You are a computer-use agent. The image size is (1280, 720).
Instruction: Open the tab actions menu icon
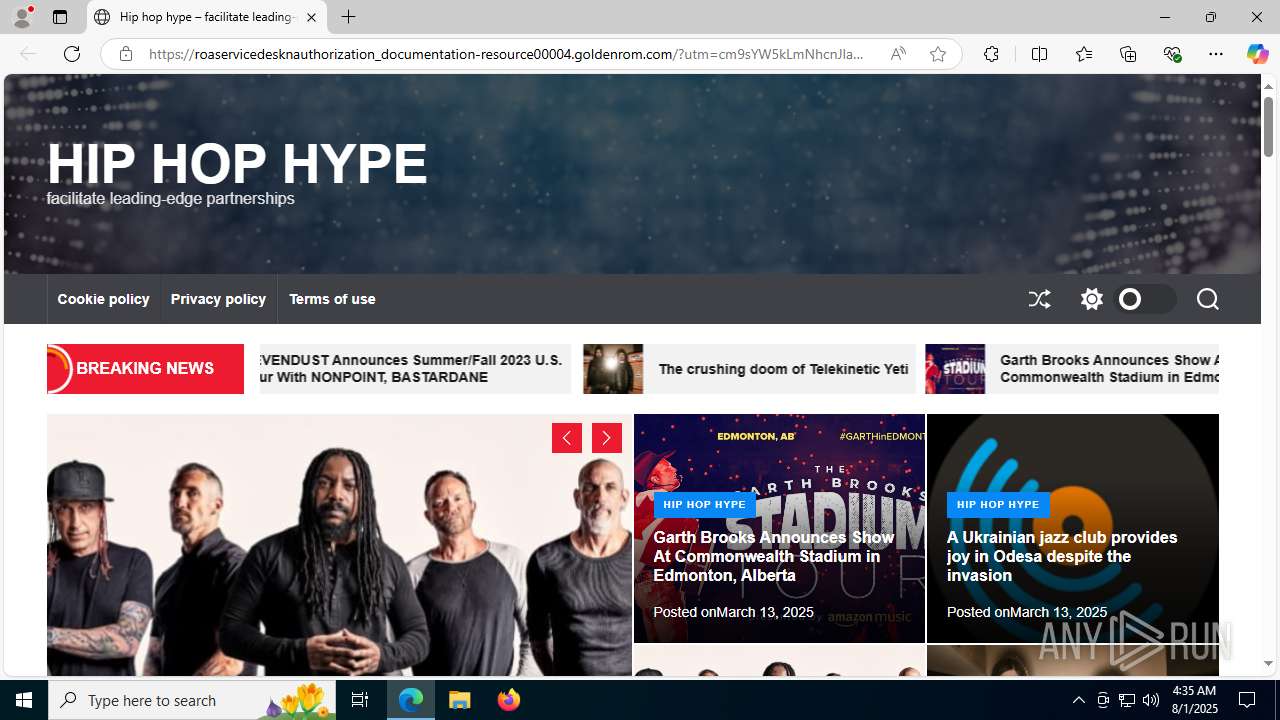(60, 17)
